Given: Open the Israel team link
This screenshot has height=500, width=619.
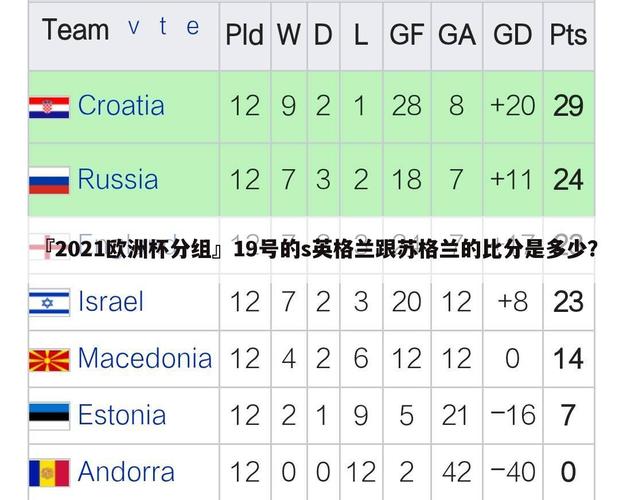Looking at the screenshot, I should tap(111, 301).
